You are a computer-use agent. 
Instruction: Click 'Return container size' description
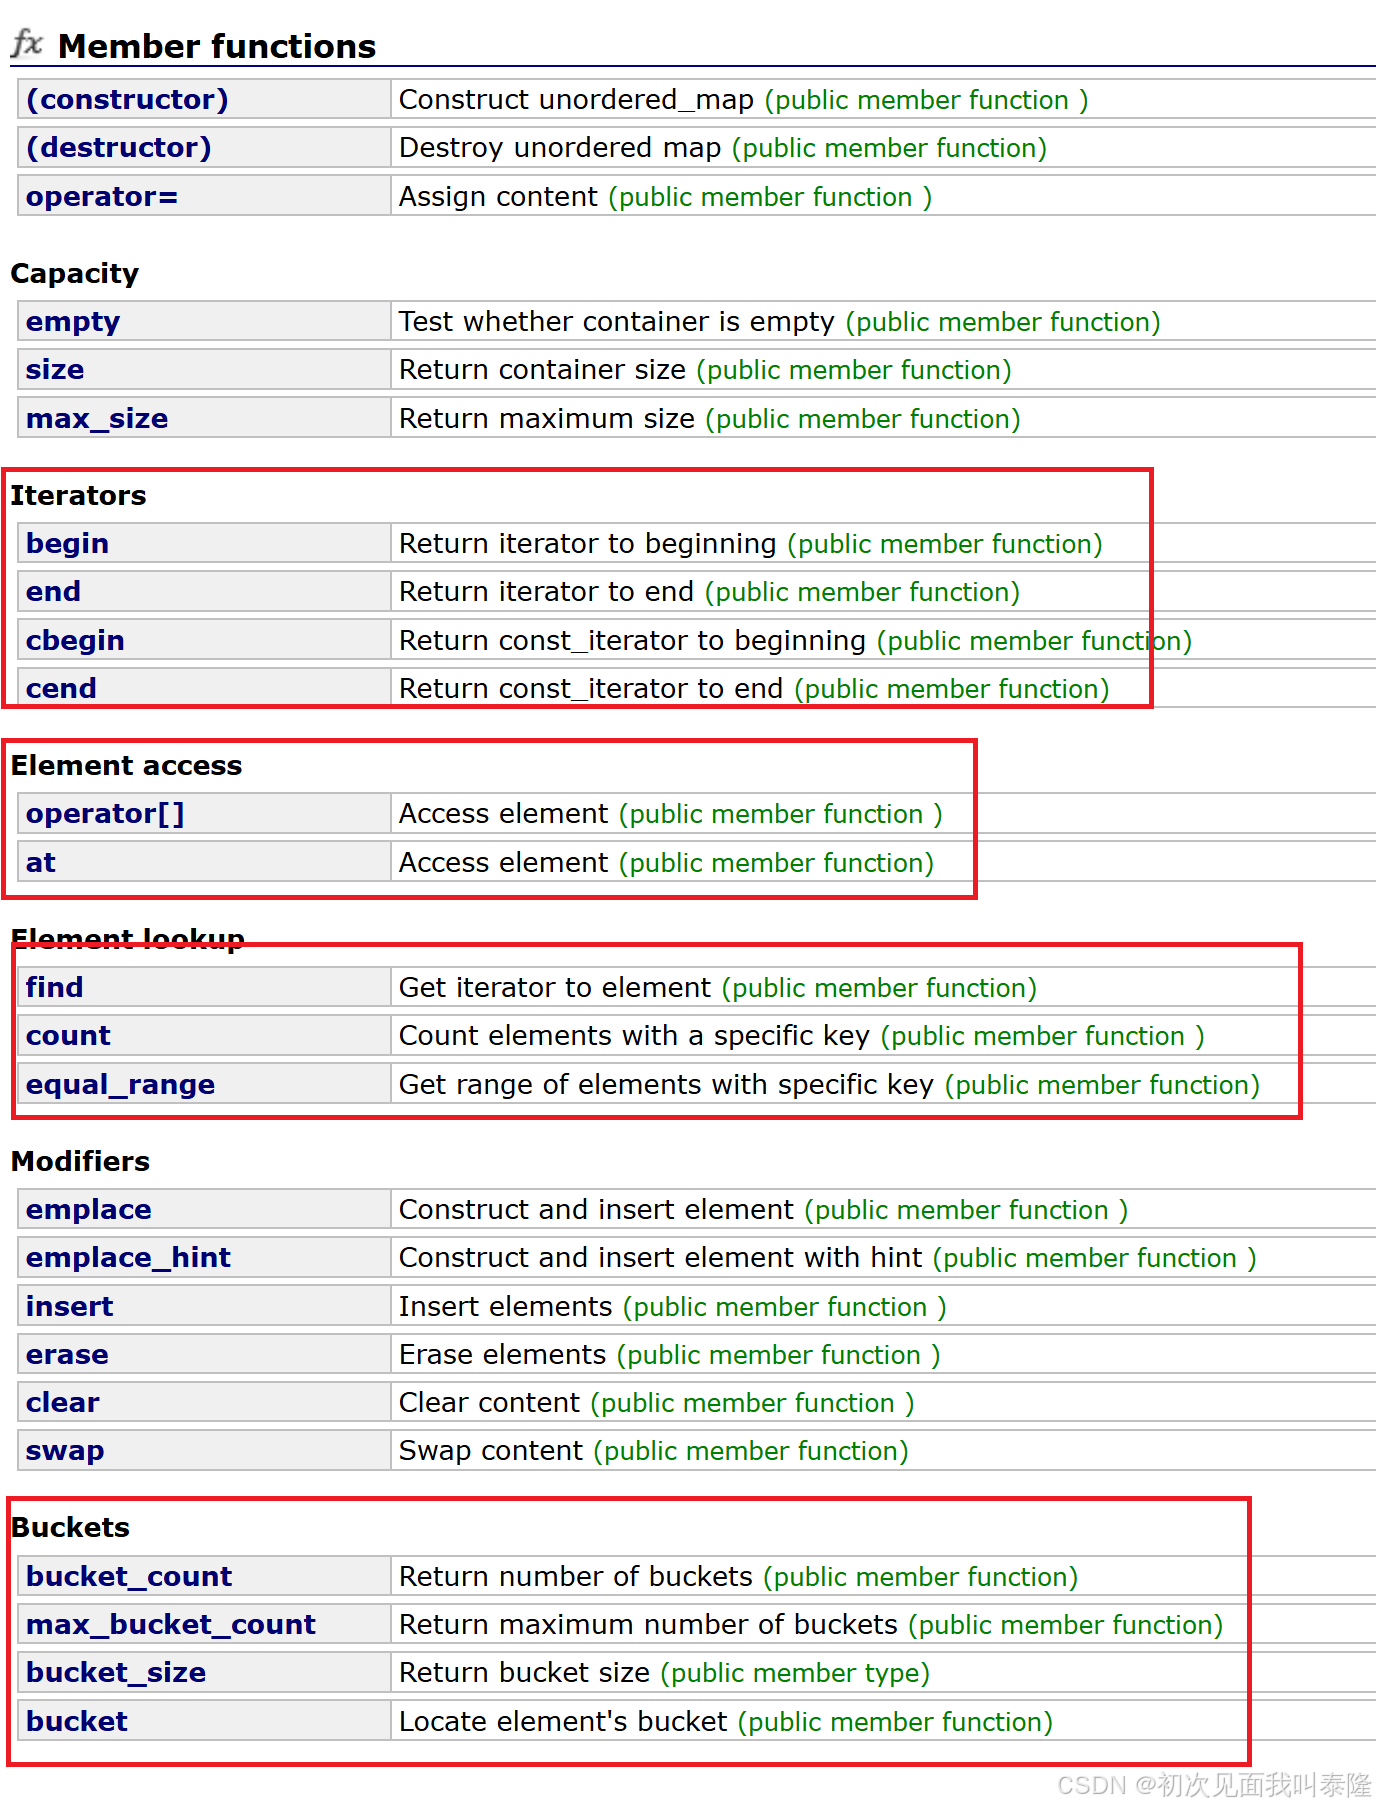point(542,370)
